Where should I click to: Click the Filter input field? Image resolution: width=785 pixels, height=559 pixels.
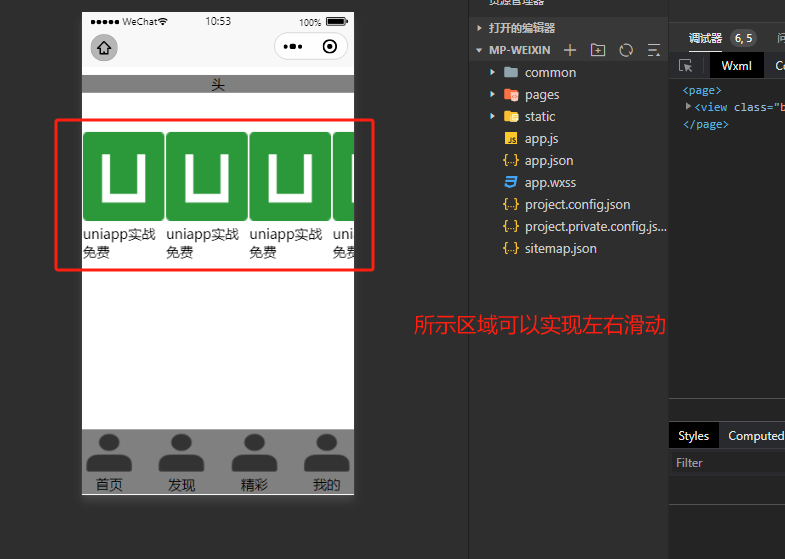tap(727, 463)
